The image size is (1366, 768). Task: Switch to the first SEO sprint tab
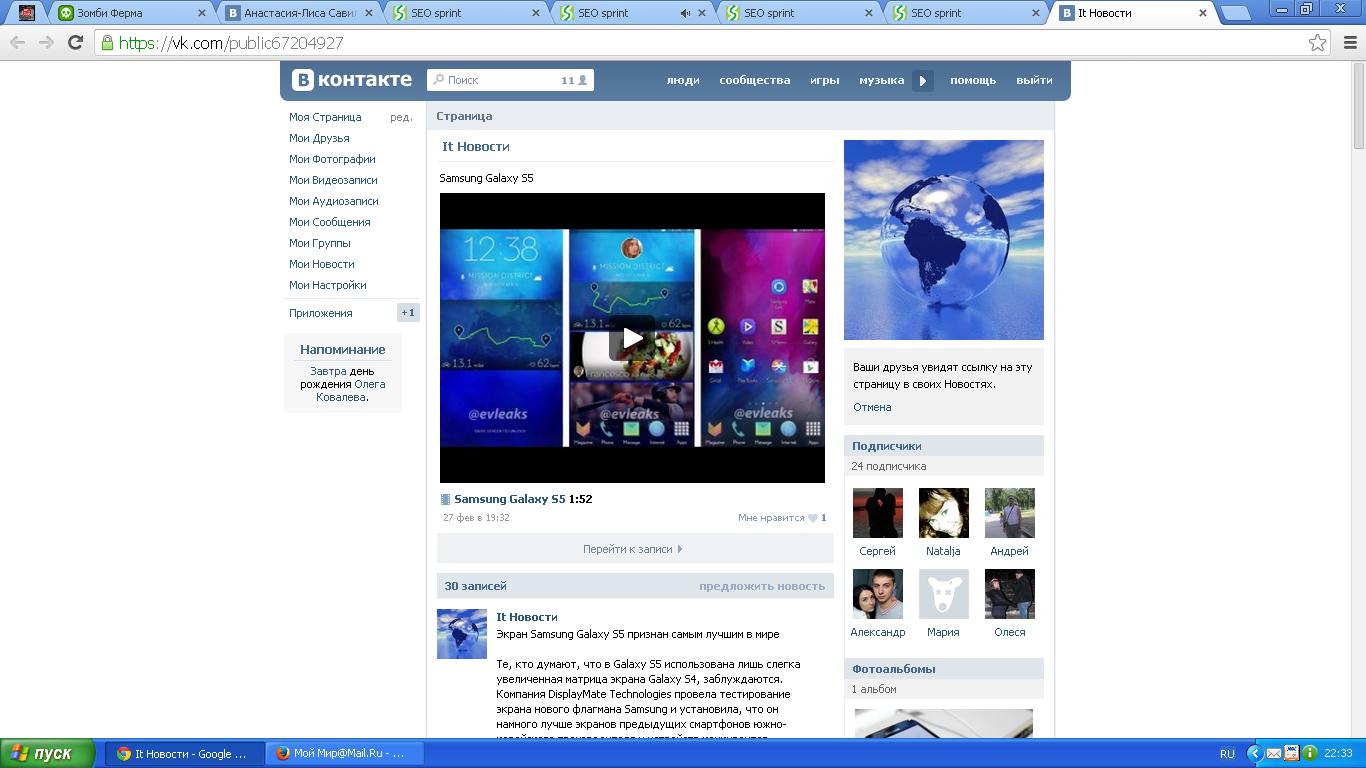tap(465, 13)
